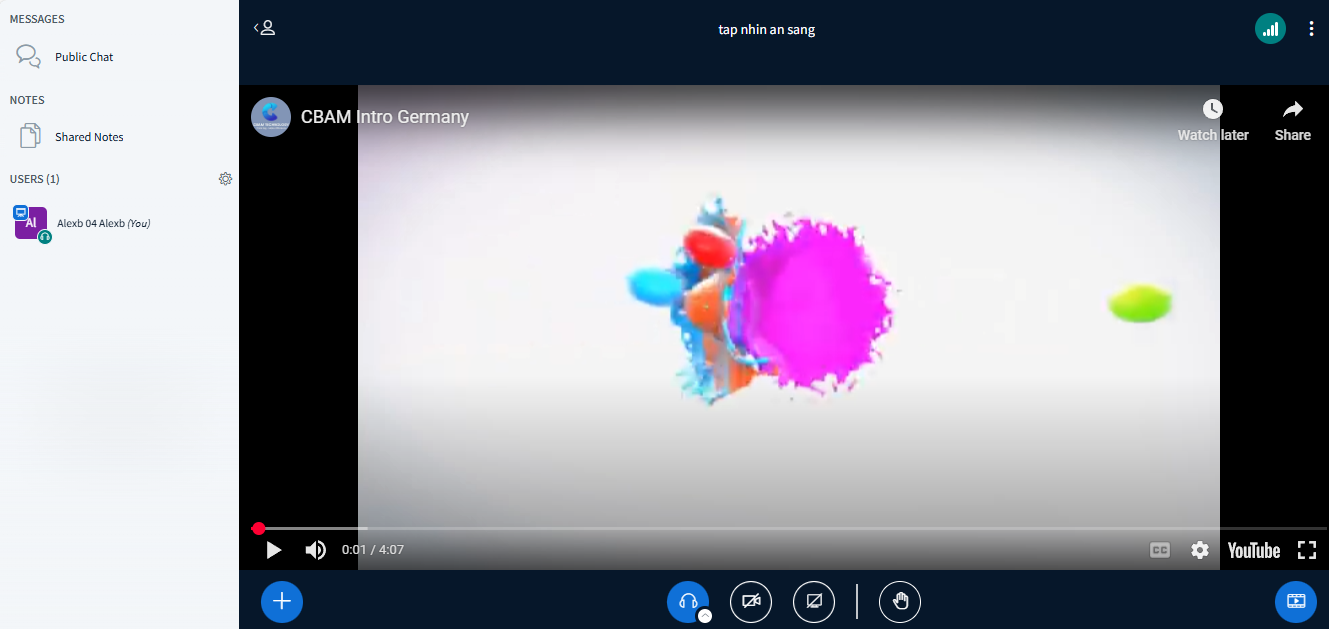Viewport: 1329px width, 629px height.
Task: Raise your hand
Action: point(900,601)
